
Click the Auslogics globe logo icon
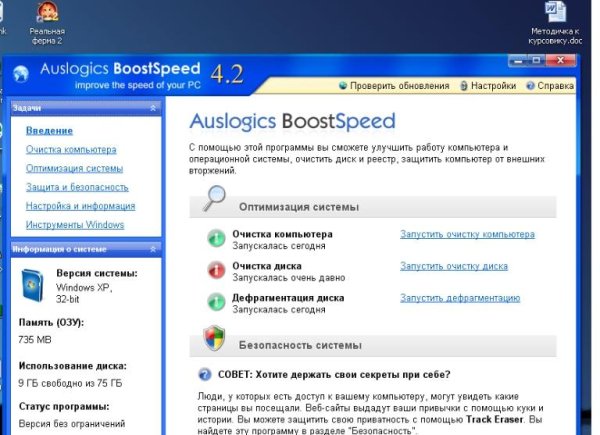pyautogui.click(x=21, y=73)
